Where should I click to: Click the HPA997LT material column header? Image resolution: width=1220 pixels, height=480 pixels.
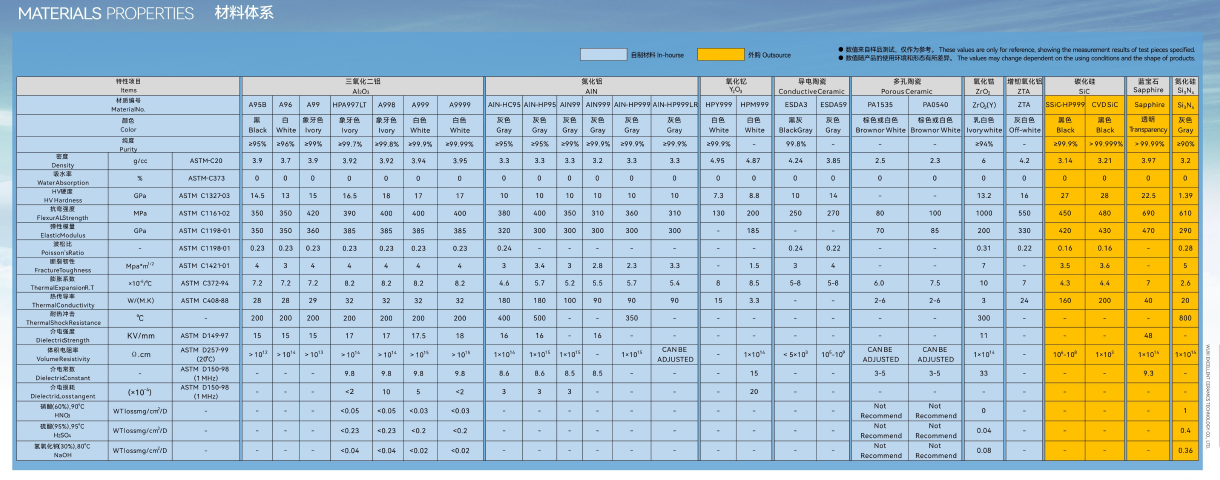[349, 104]
